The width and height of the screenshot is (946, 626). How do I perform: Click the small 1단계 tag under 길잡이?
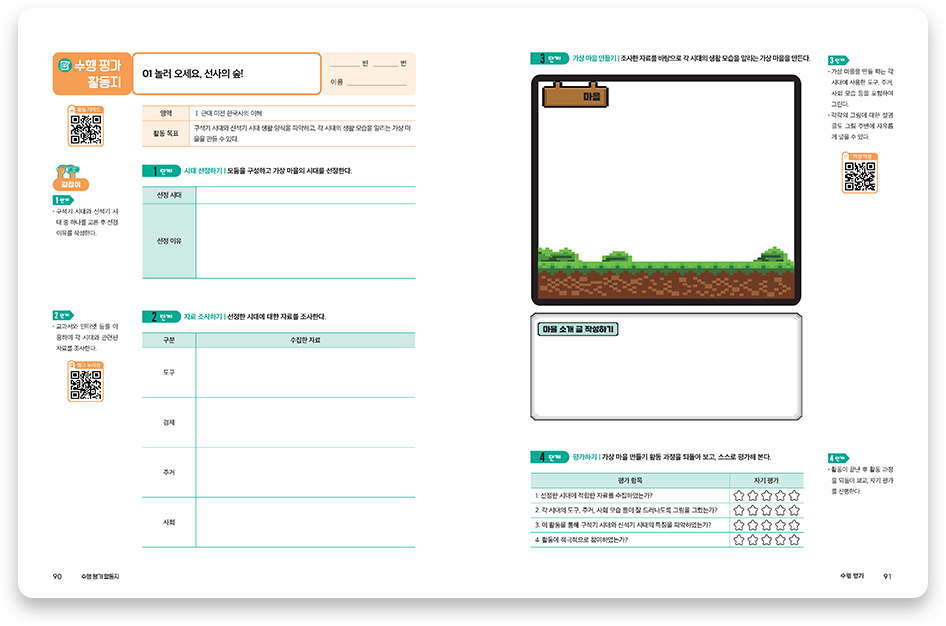pos(63,200)
